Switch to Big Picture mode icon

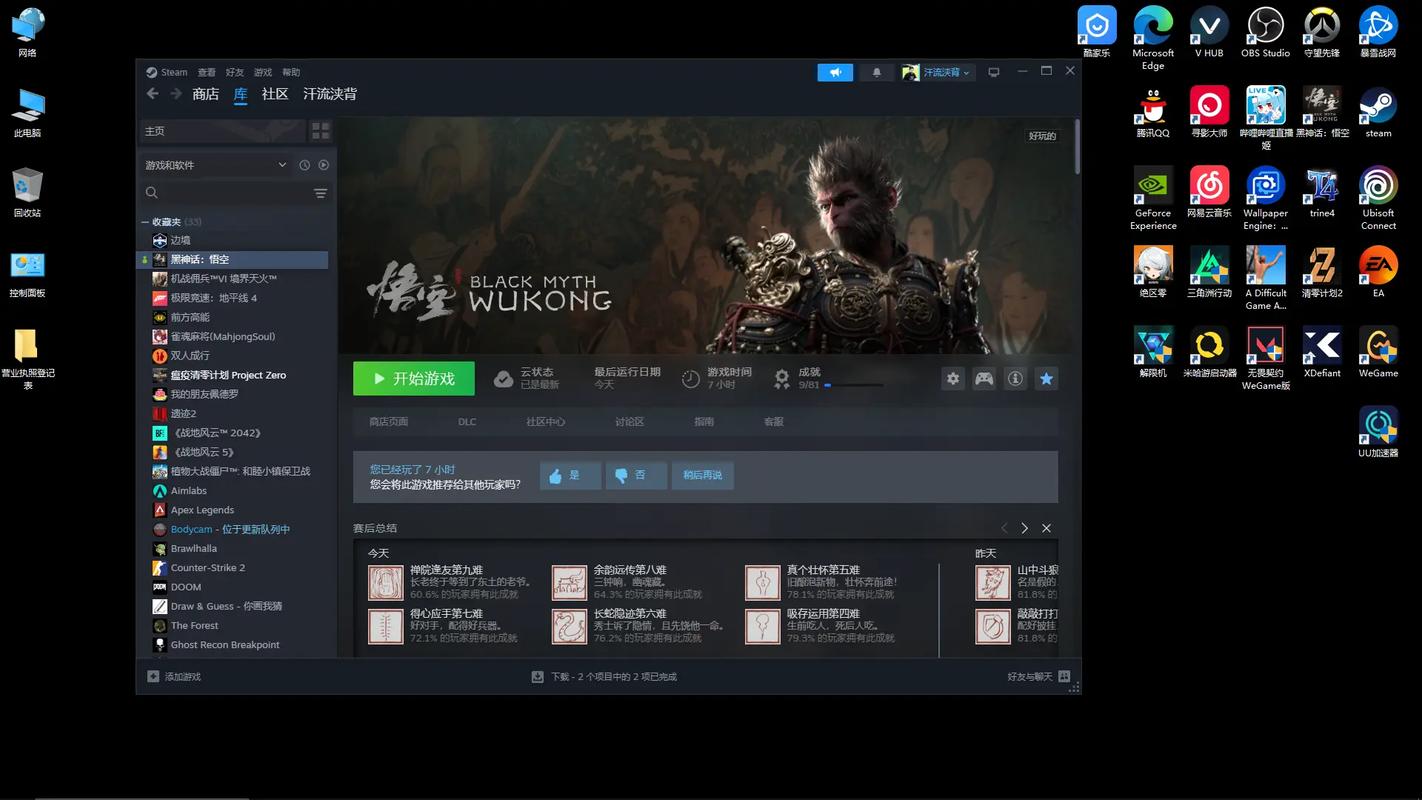993,72
